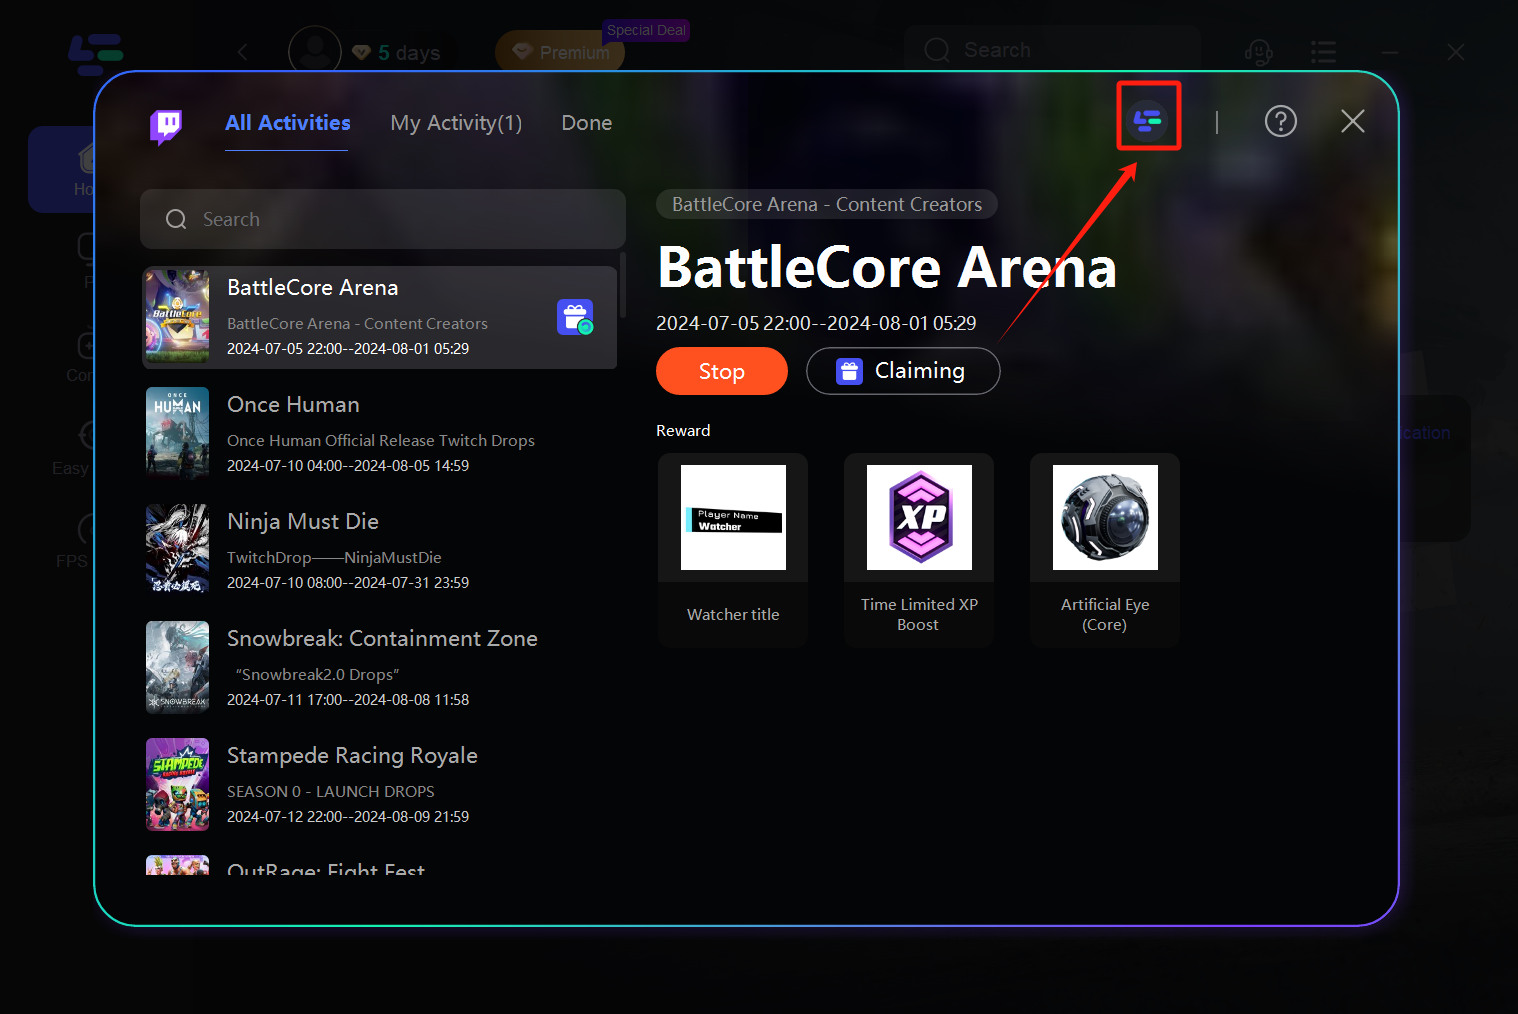Click Once Human Official Release Twitch Drops text

381,440
